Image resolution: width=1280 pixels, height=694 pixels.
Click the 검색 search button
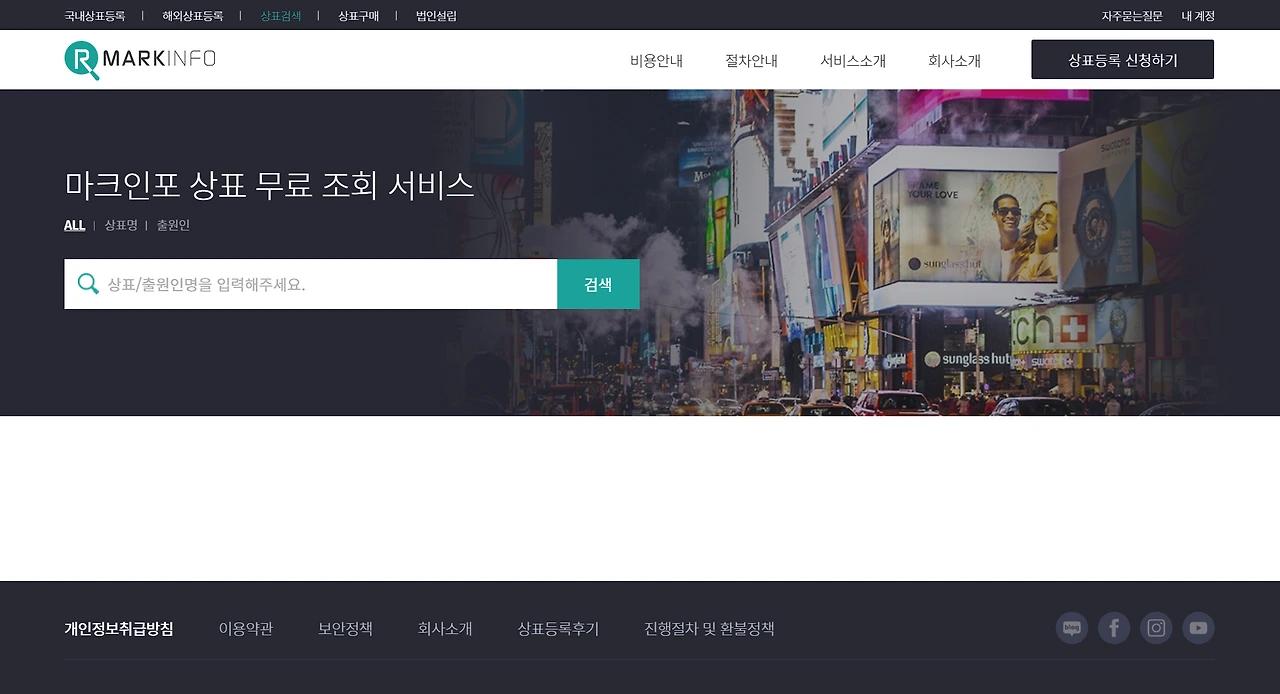click(597, 284)
